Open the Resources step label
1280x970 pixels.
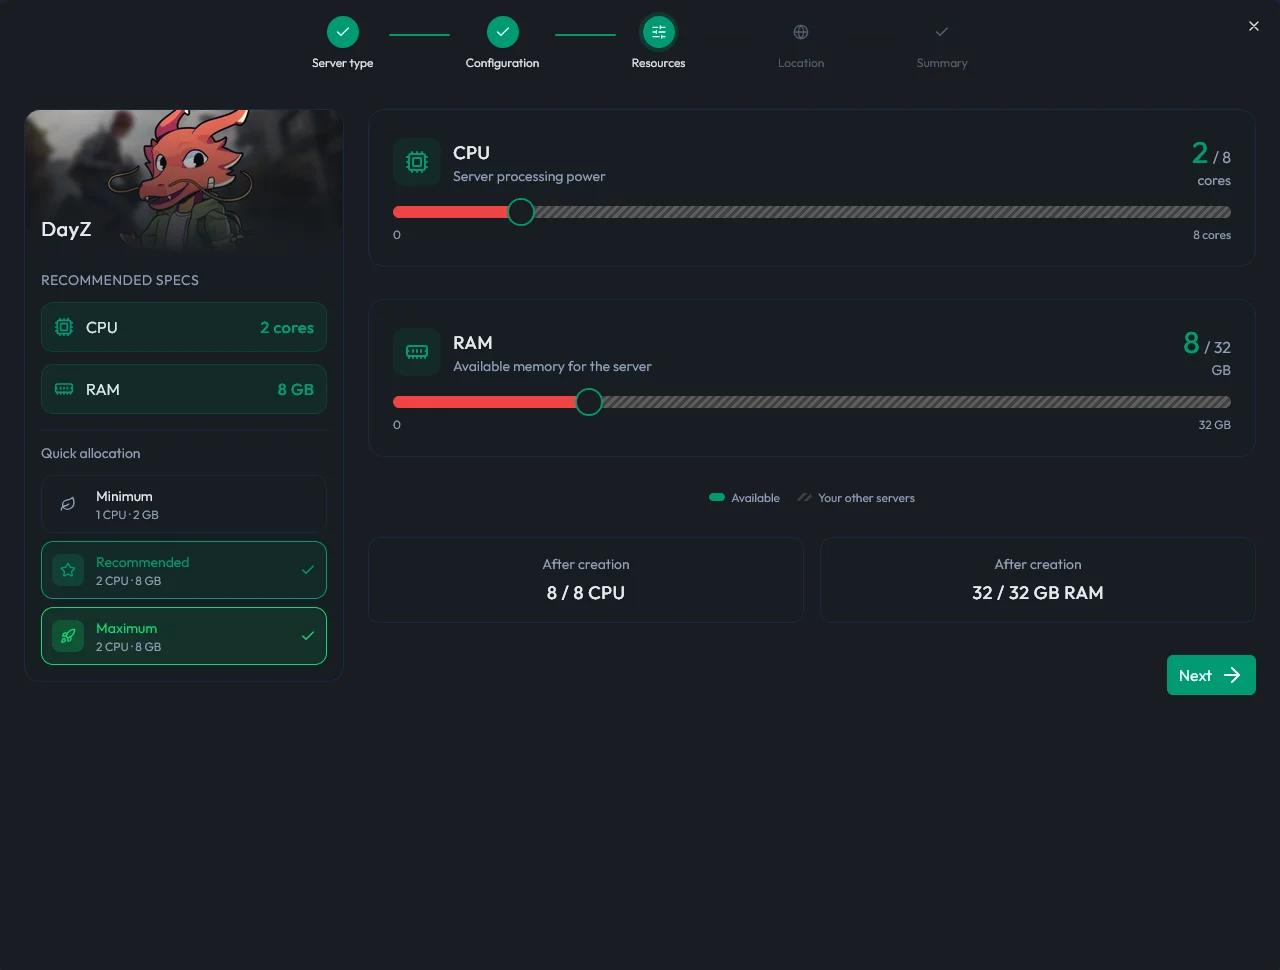[658, 63]
